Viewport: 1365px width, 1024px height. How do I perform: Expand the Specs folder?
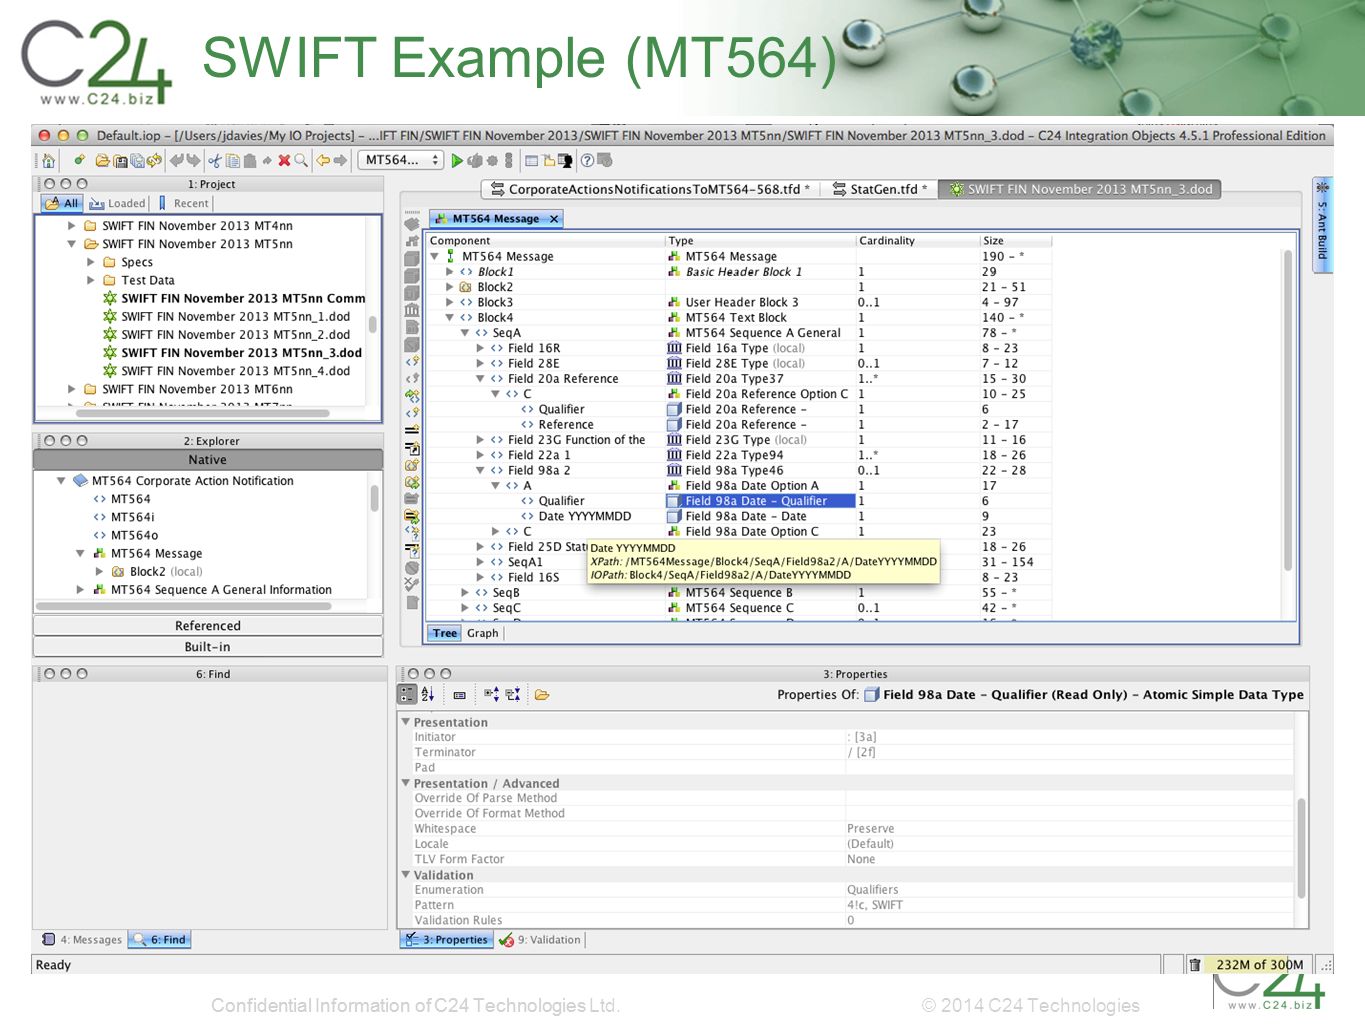click(x=91, y=262)
